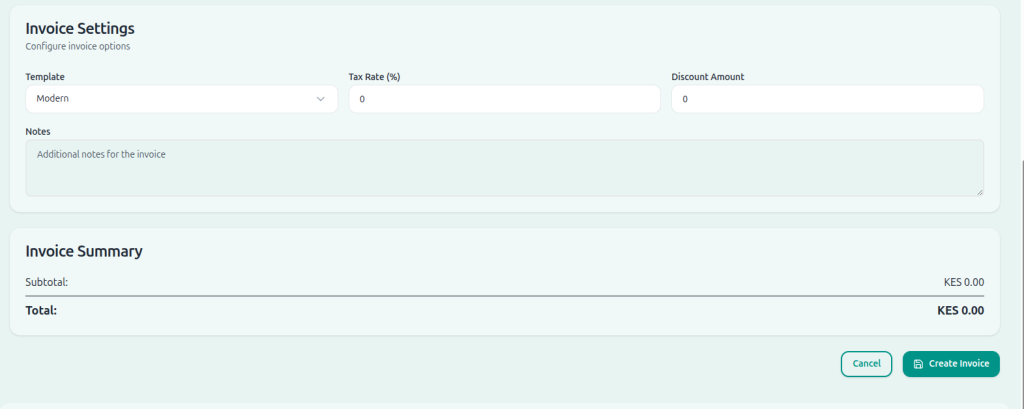Click the 'Subtotal:' label
The image size is (1024, 409).
click(47, 282)
